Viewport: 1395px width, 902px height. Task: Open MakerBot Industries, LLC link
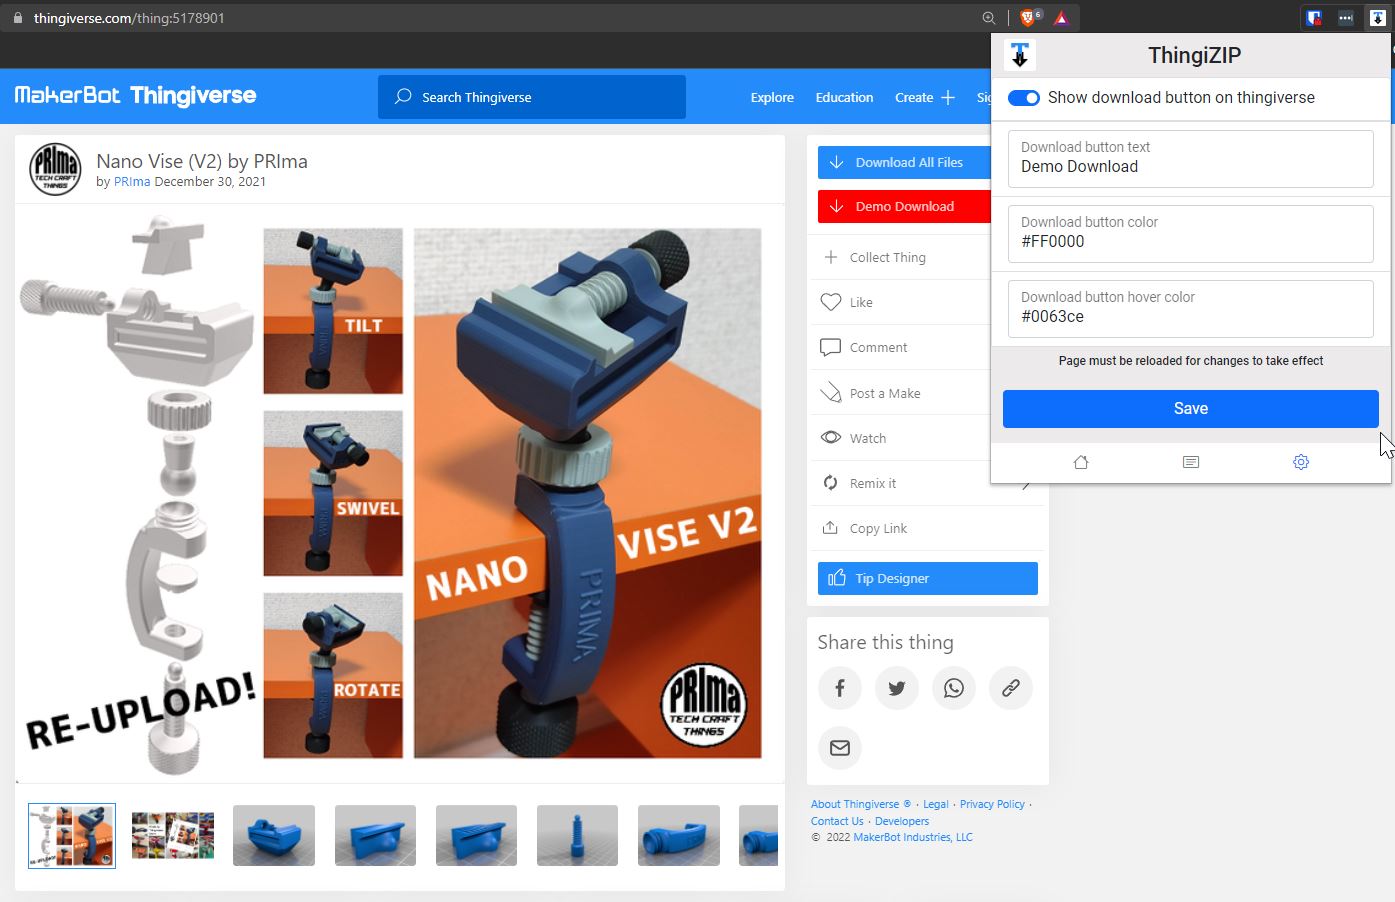click(x=913, y=837)
